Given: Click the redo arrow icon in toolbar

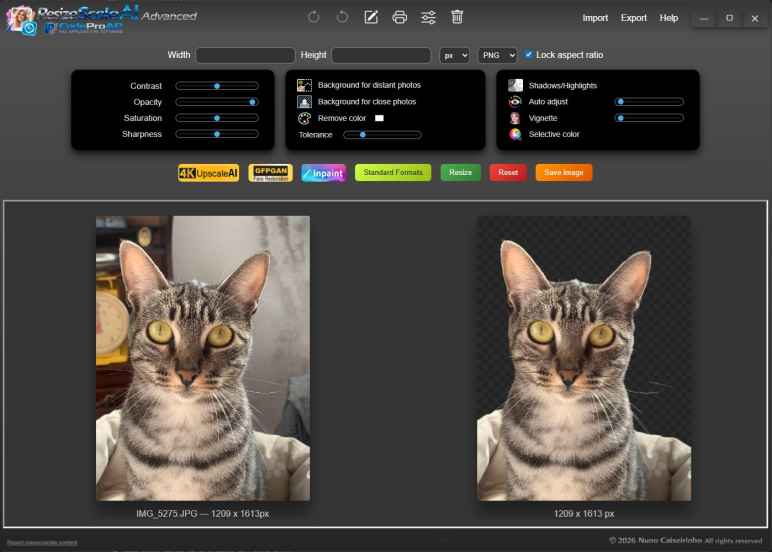Looking at the screenshot, I should point(342,17).
